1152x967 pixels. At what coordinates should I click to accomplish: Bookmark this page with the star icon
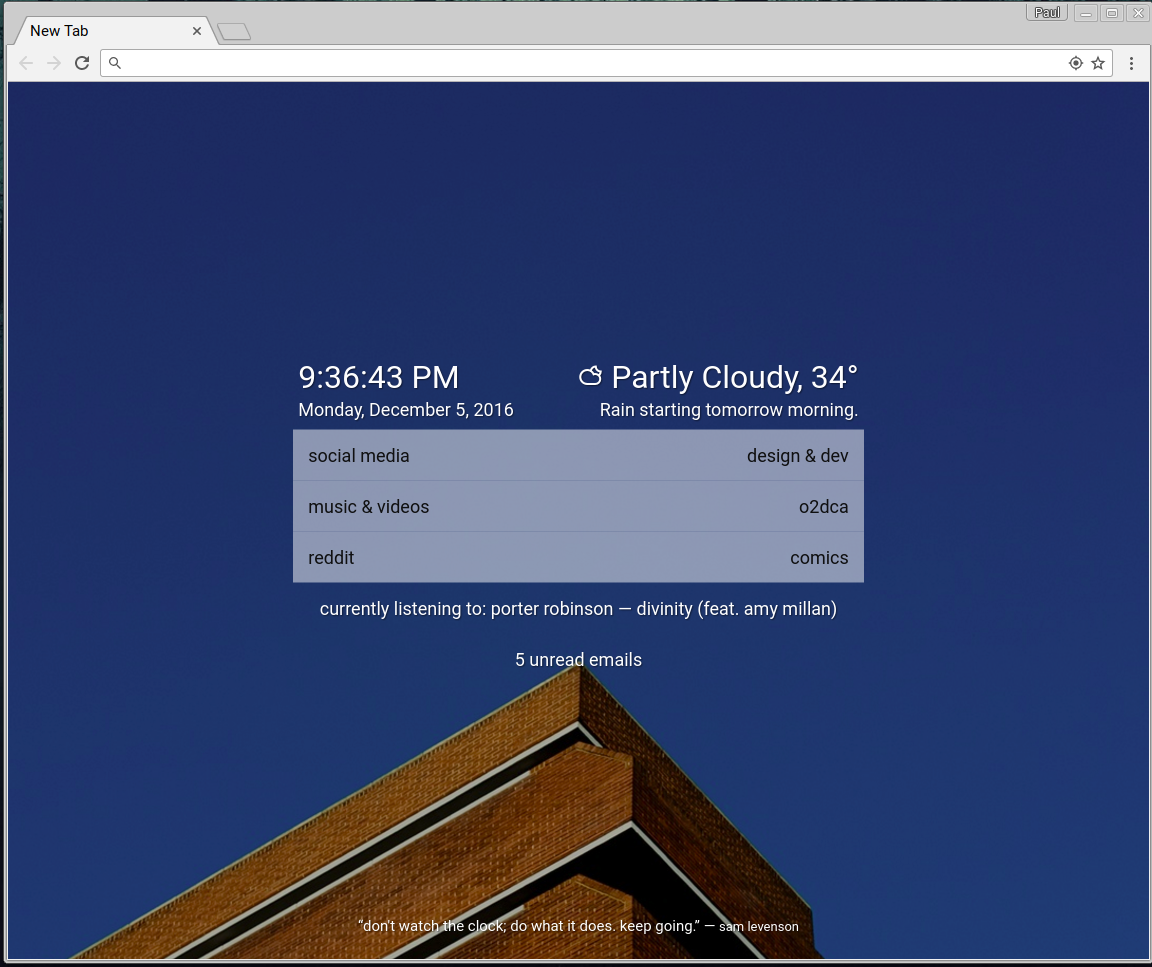click(x=1098, y=63)
